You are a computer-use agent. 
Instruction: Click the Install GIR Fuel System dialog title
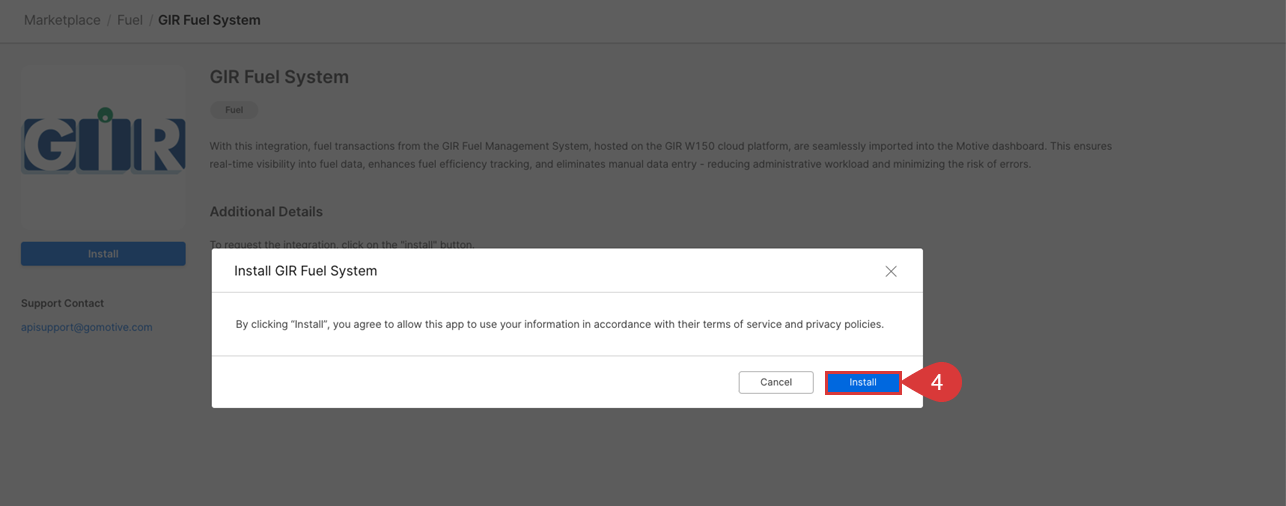305,271
